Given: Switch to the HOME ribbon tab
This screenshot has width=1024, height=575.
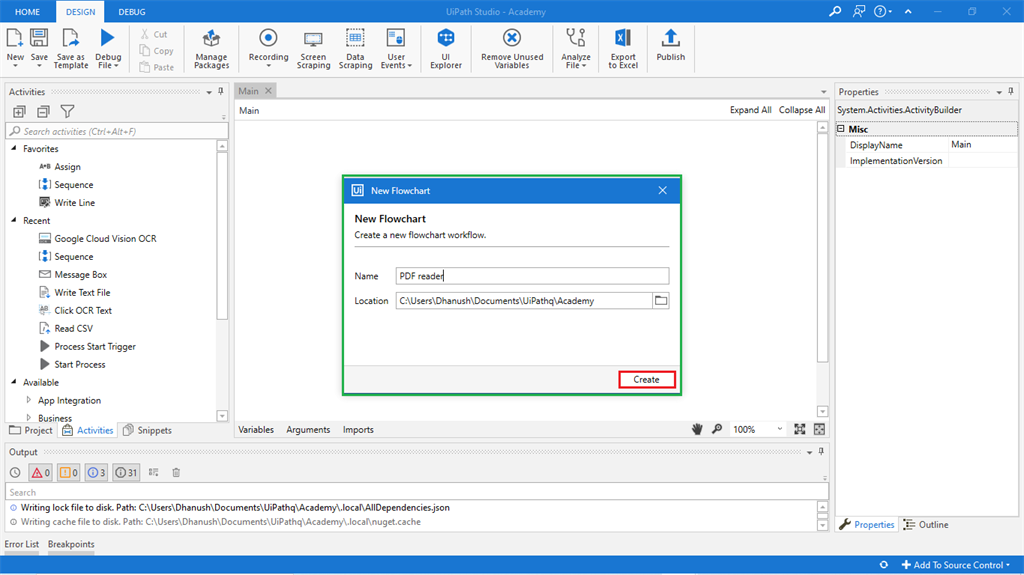Looking at the screenshot, I should pos(27,12).
